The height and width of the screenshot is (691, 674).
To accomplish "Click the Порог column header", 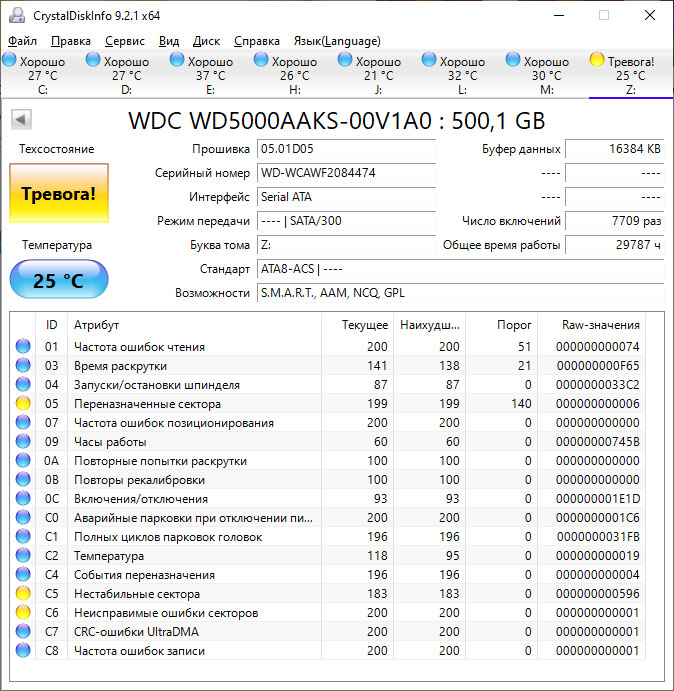I will coord(502,325).
